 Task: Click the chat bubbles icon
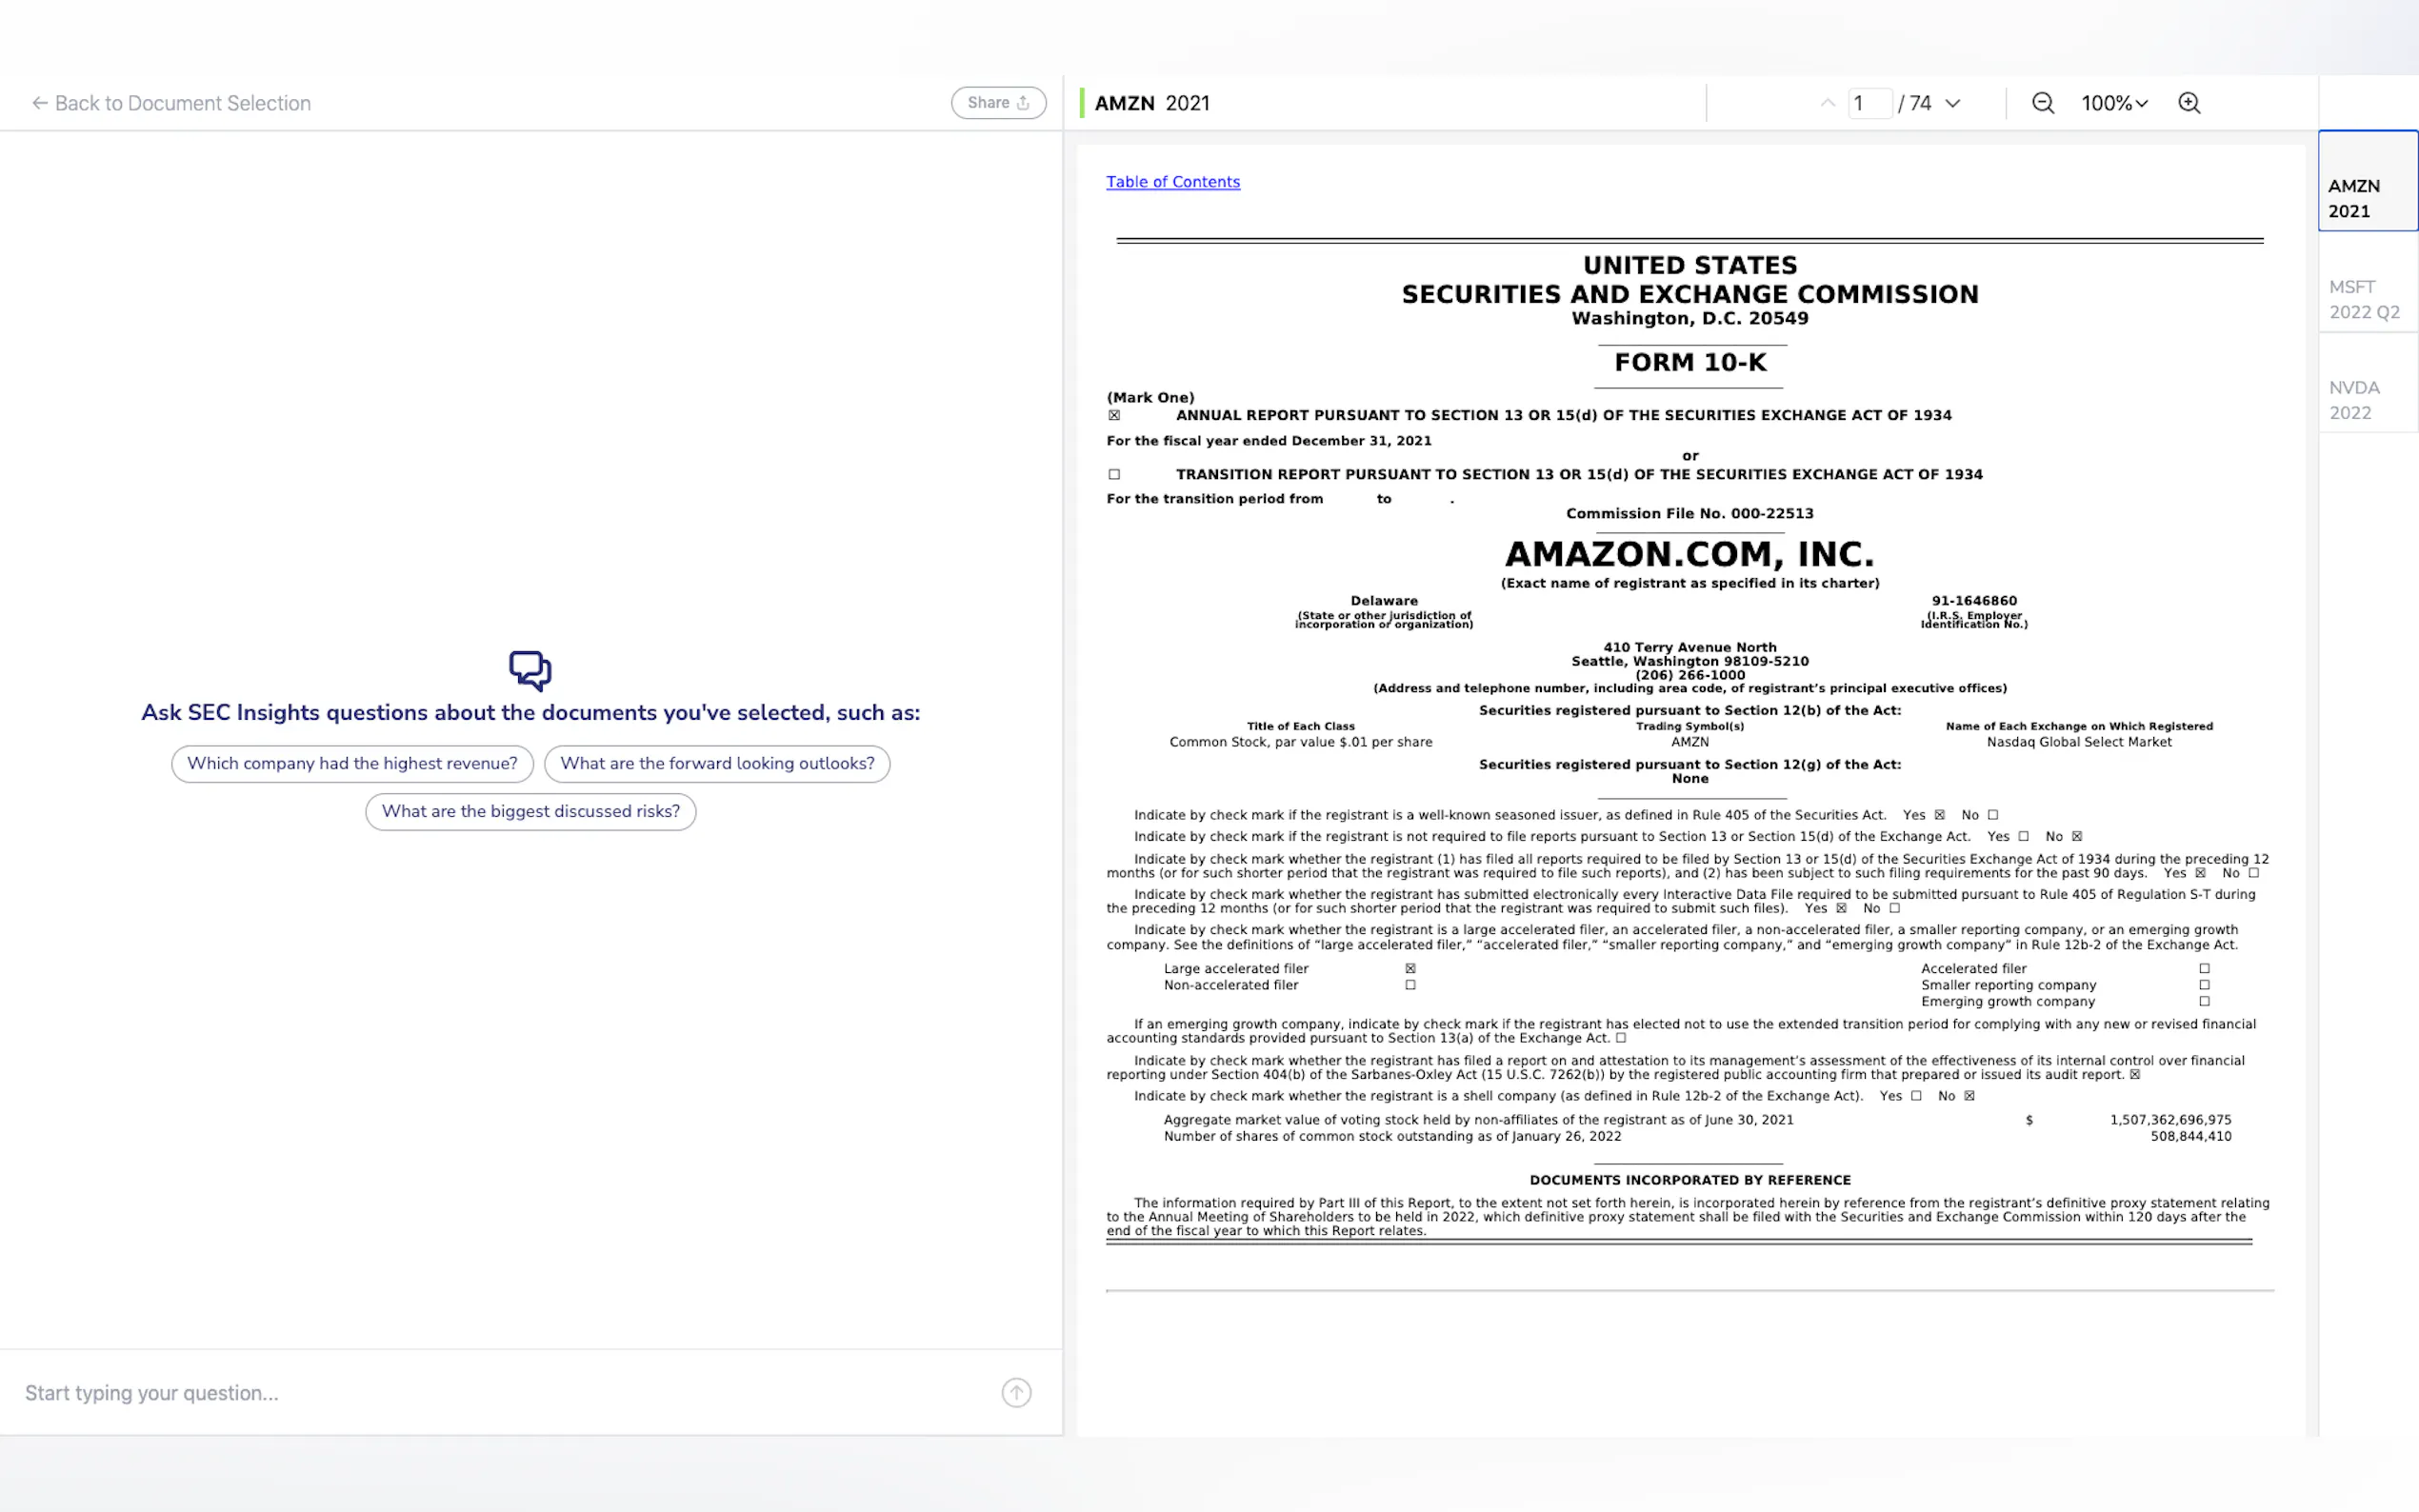530,670
